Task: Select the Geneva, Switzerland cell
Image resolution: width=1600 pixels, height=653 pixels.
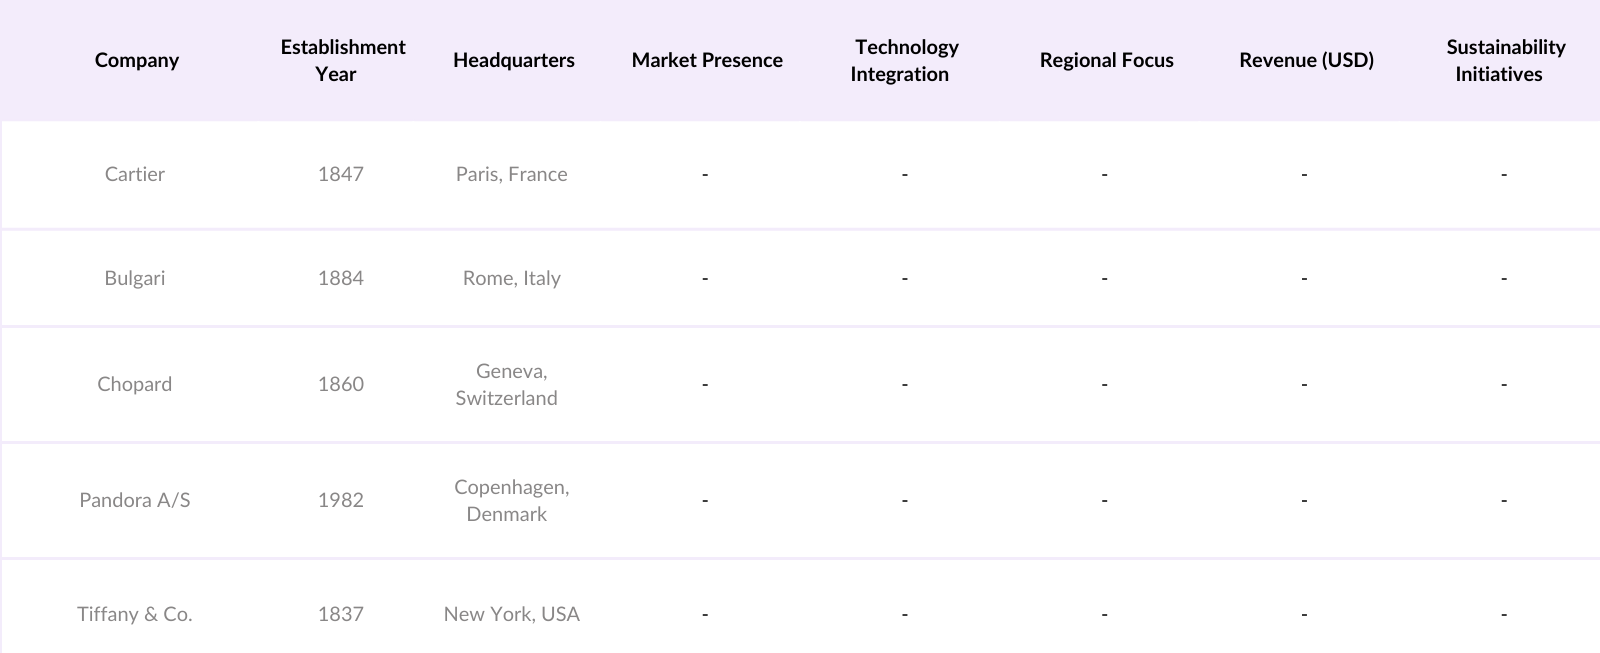Action: tap(509, 384)
